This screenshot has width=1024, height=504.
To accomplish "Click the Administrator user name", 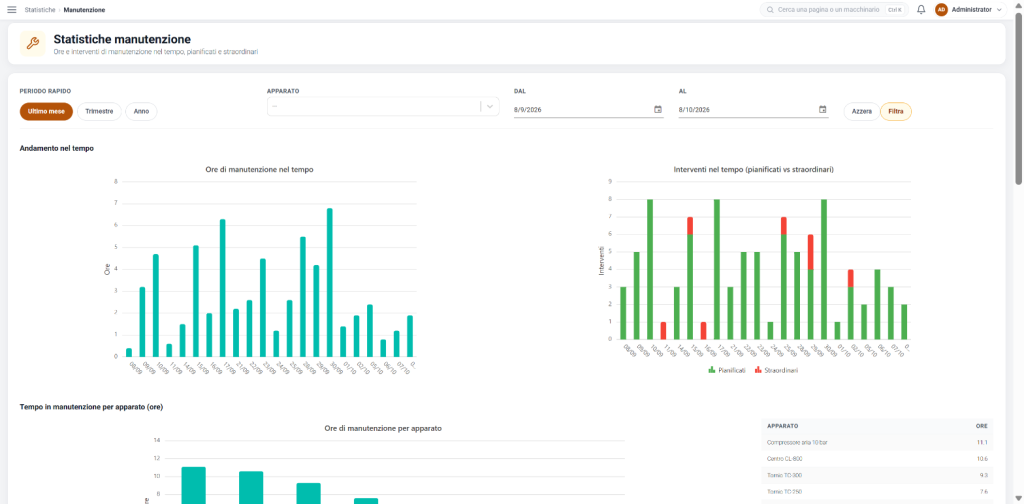I will point(972,10).
